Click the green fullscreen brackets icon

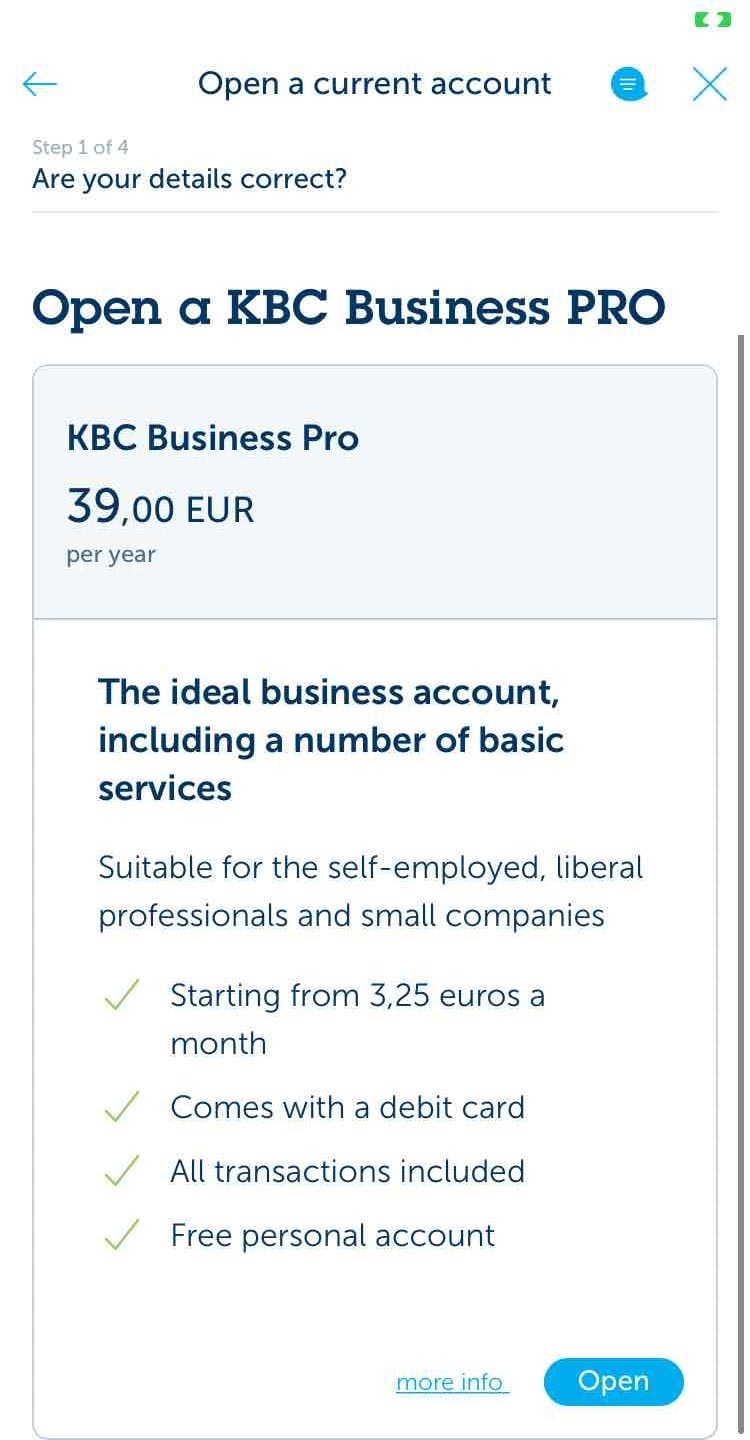[x=713, y=19]
